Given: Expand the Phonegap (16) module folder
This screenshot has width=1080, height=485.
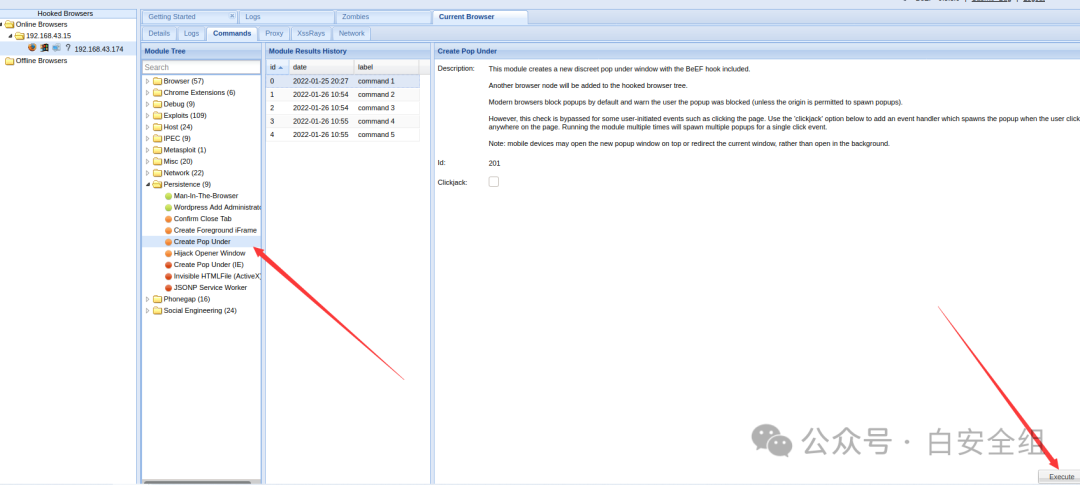Looking at the screenshot, I should click(x=147, y=299).
